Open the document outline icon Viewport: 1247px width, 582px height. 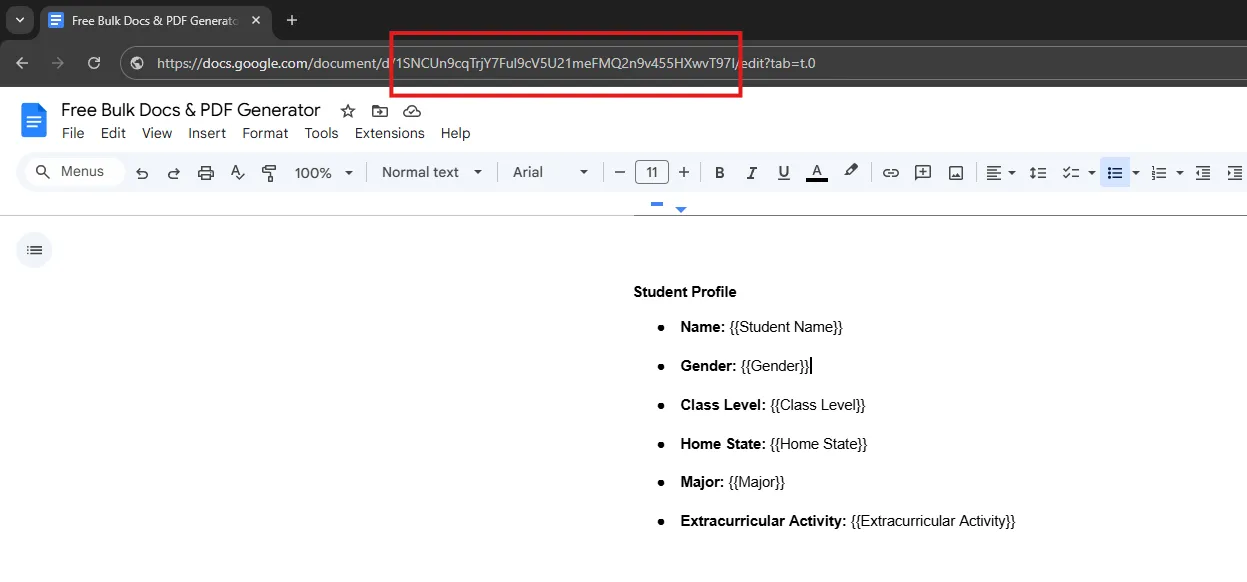[34, 250]
